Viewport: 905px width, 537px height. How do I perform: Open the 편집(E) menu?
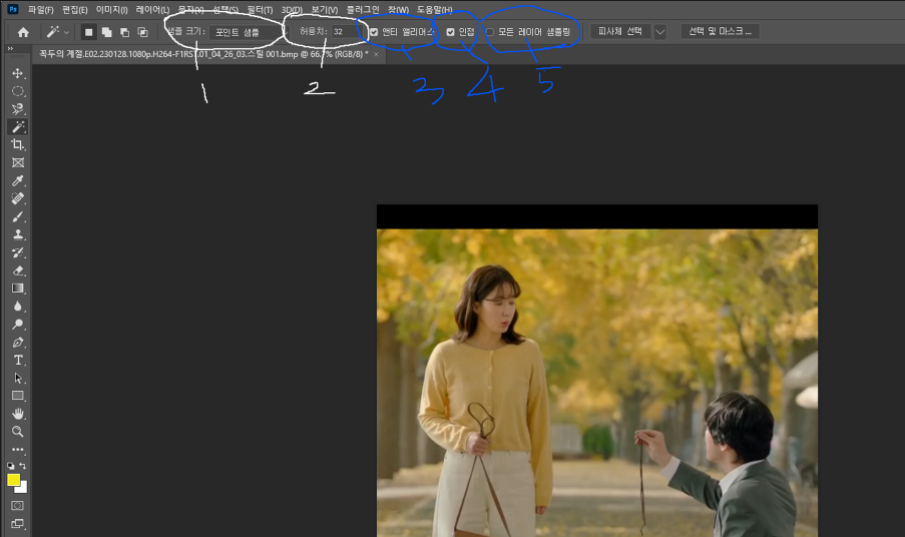pos(75,10)
